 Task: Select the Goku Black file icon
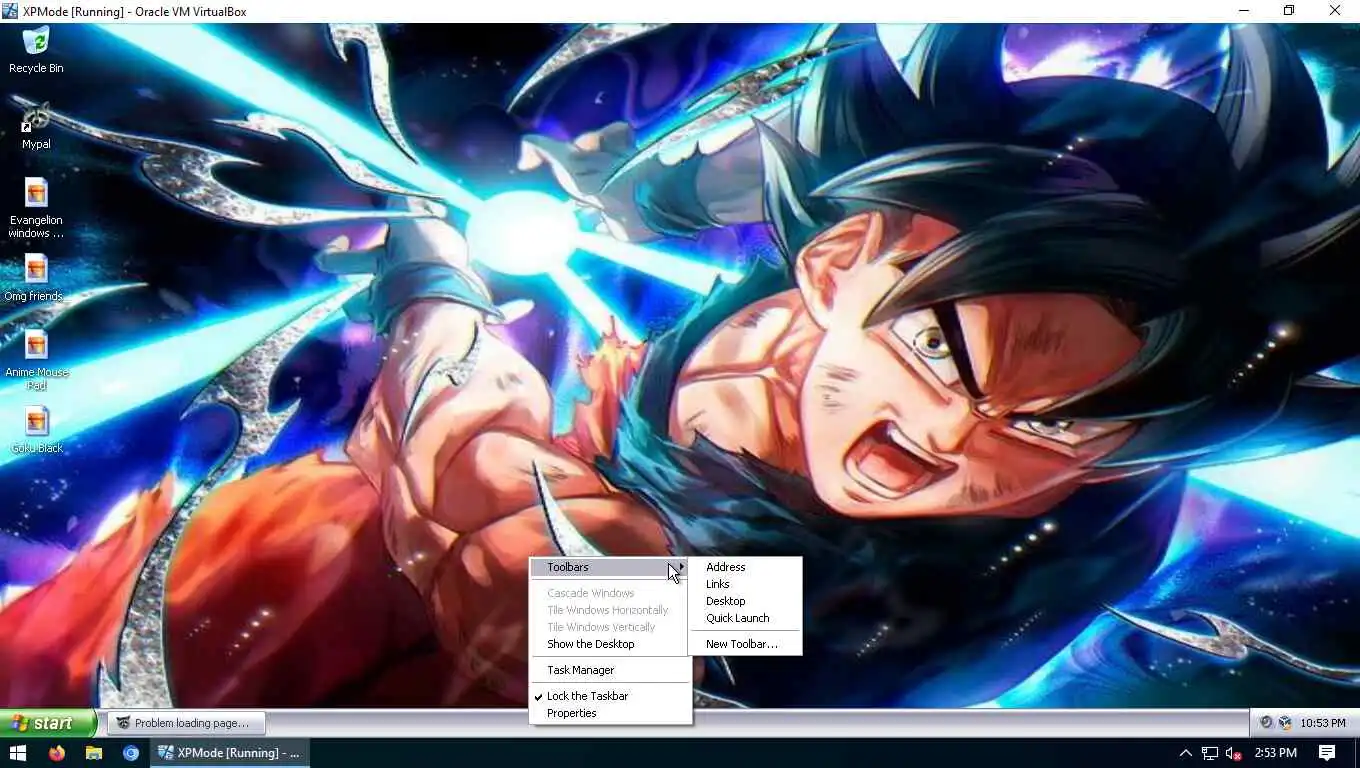tap(36, 430)
